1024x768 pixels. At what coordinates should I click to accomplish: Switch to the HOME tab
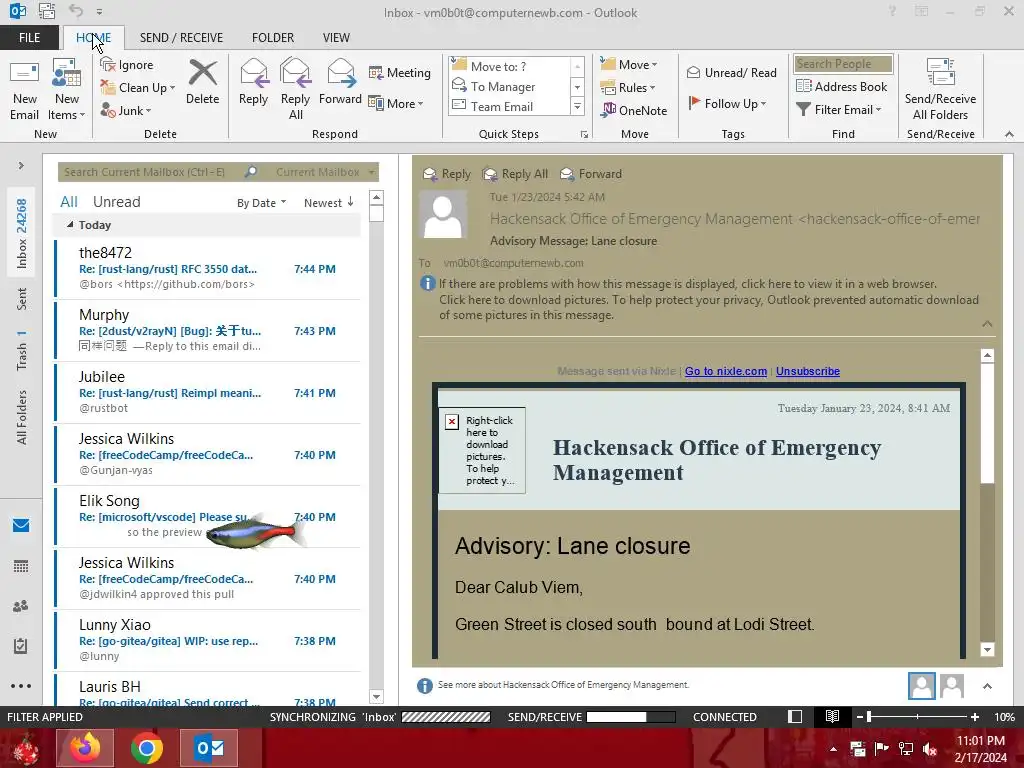click(x=93, y=38)
